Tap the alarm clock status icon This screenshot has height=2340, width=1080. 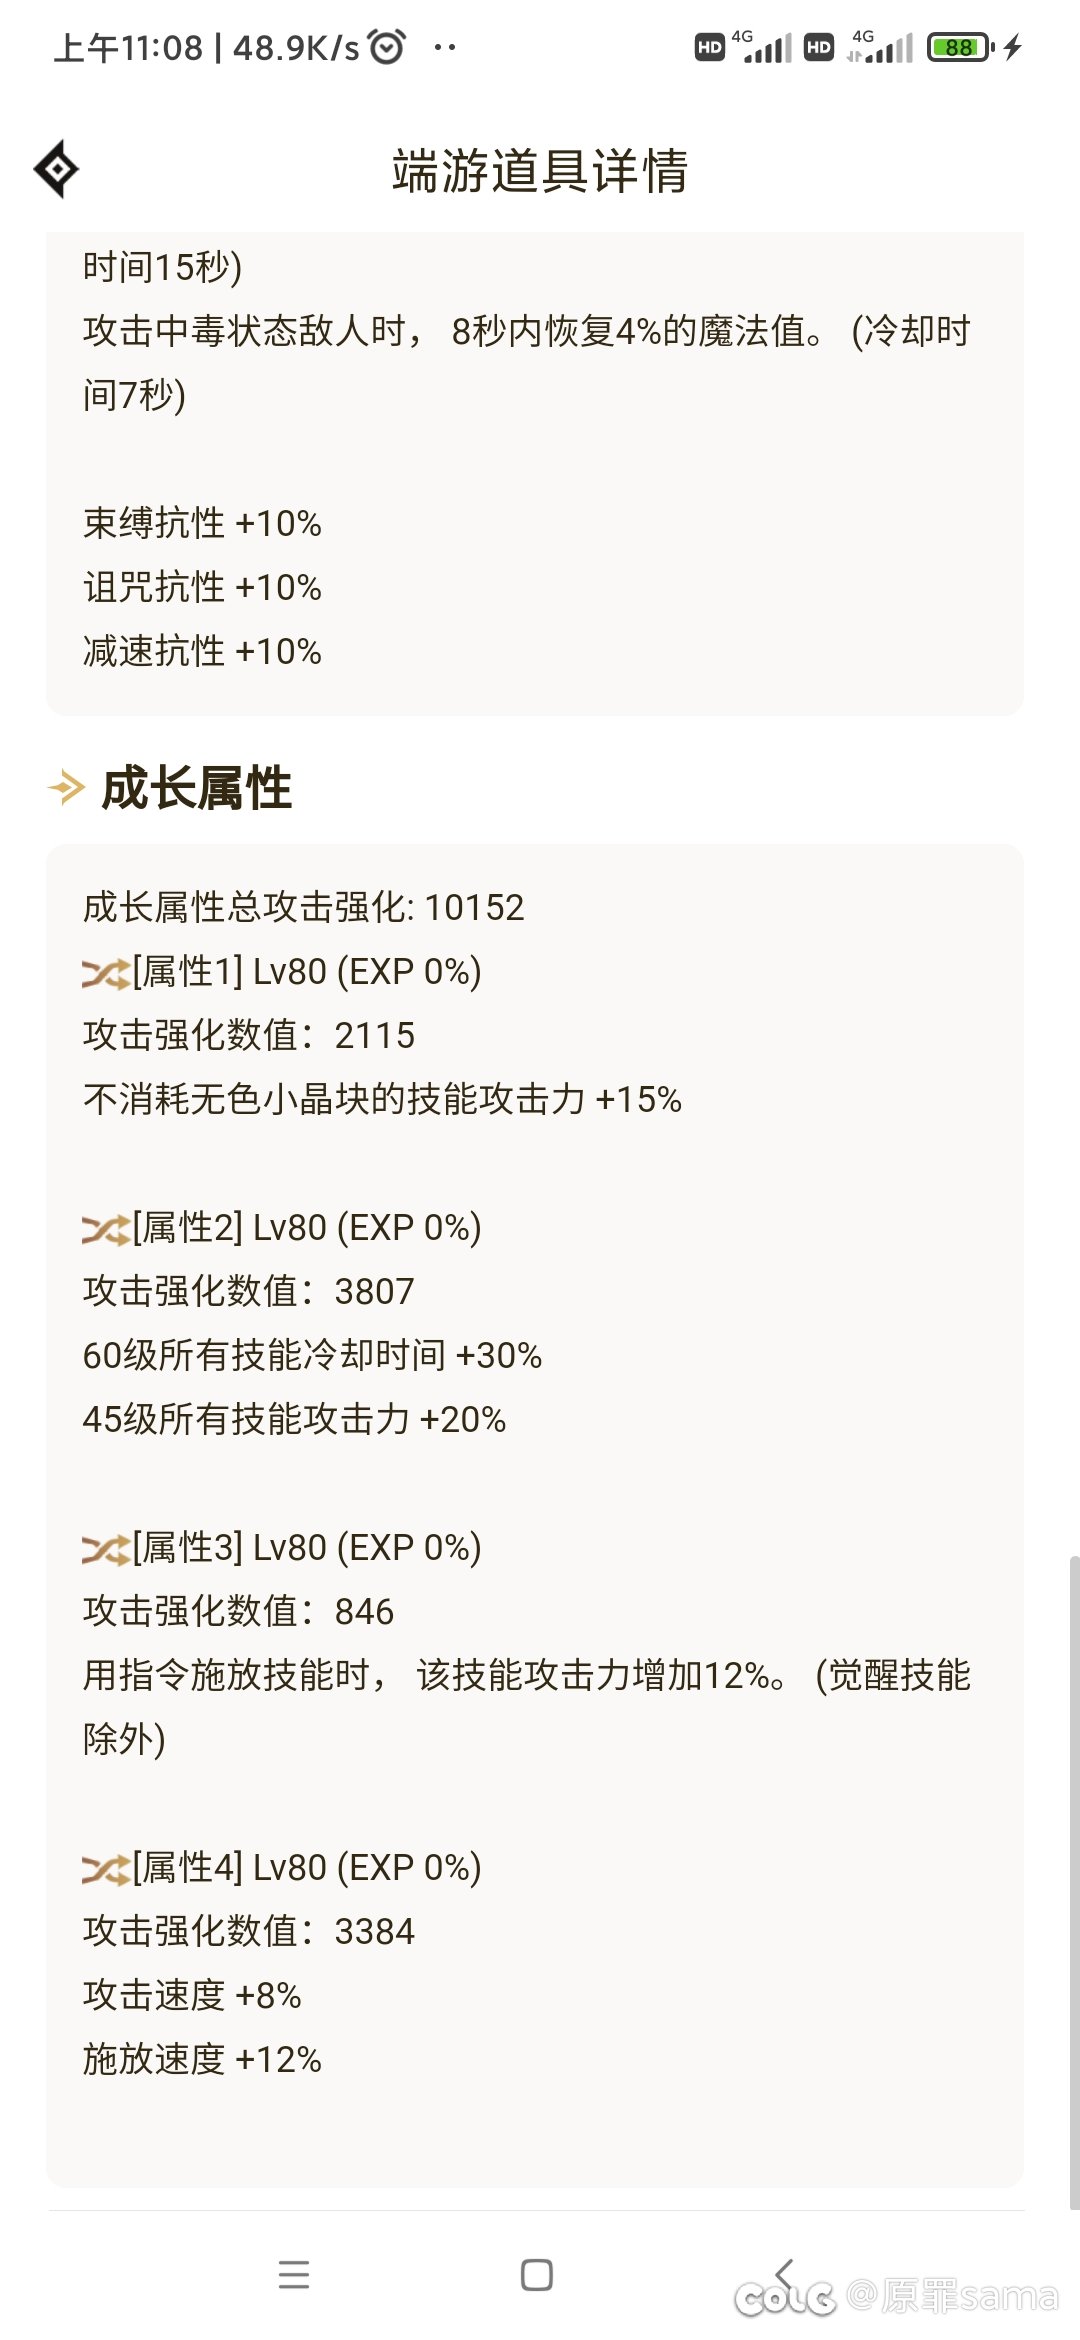pyautogui.click(x=387, y=46)
